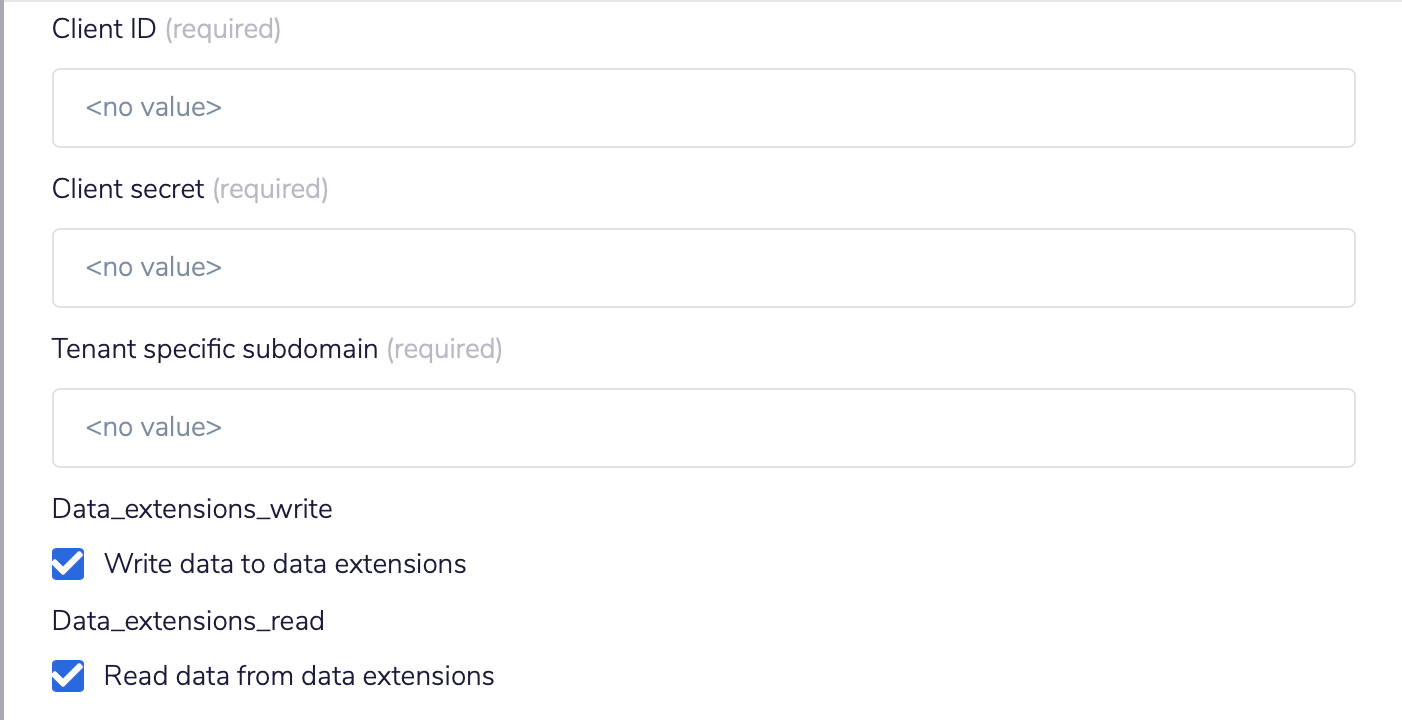Click the no value placeholder in Client ID
Screen dimensions: 1402x720
[153, 107]
